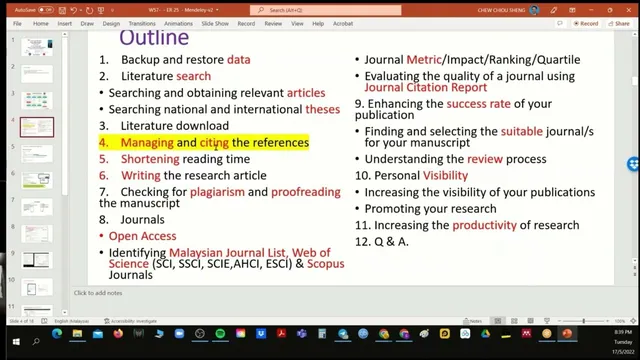
Task: Click the clock showing 8:39 PM
Action: point(623,332)
